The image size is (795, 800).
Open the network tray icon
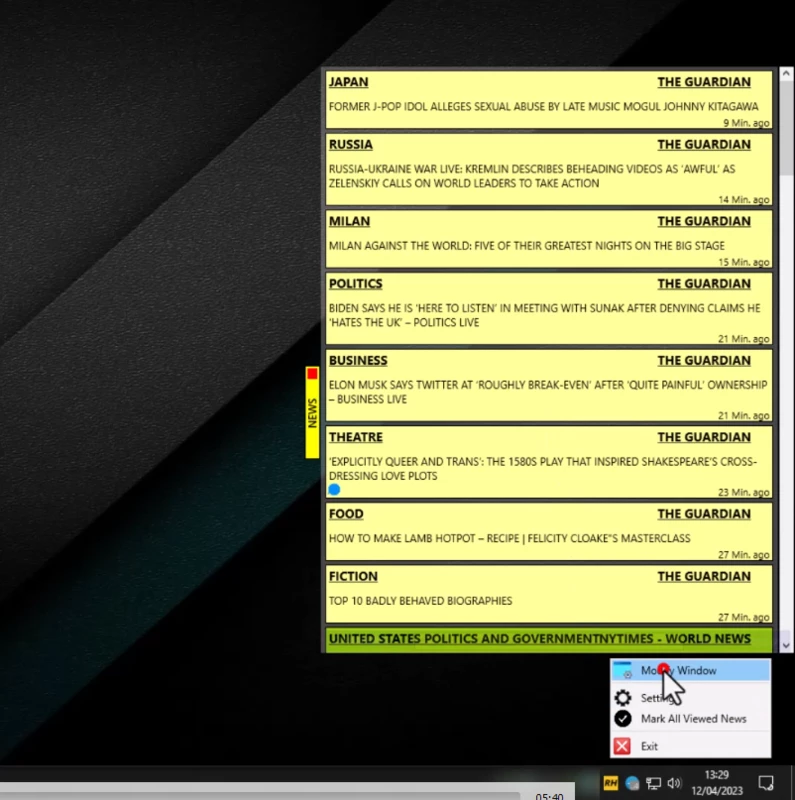click(x=653, y=783)
